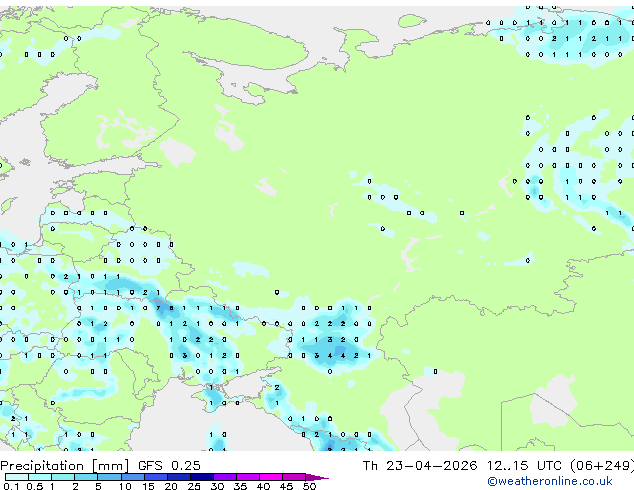Click the '45' legend scale label
This screenshot has height=490, width=634.
(286, 486)
